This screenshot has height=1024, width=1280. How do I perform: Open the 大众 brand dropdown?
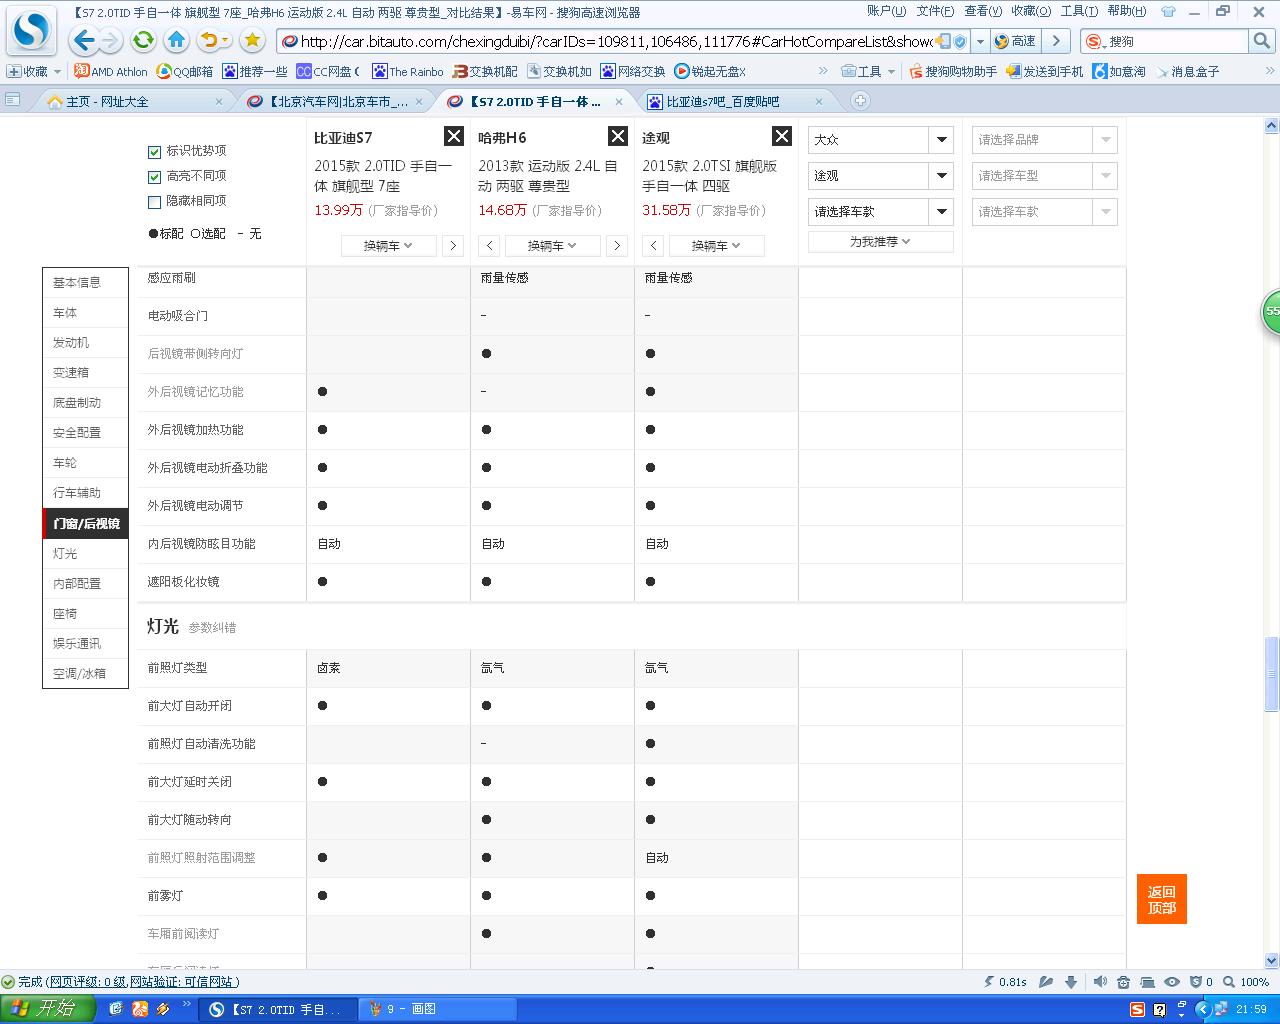click(881, 140)
